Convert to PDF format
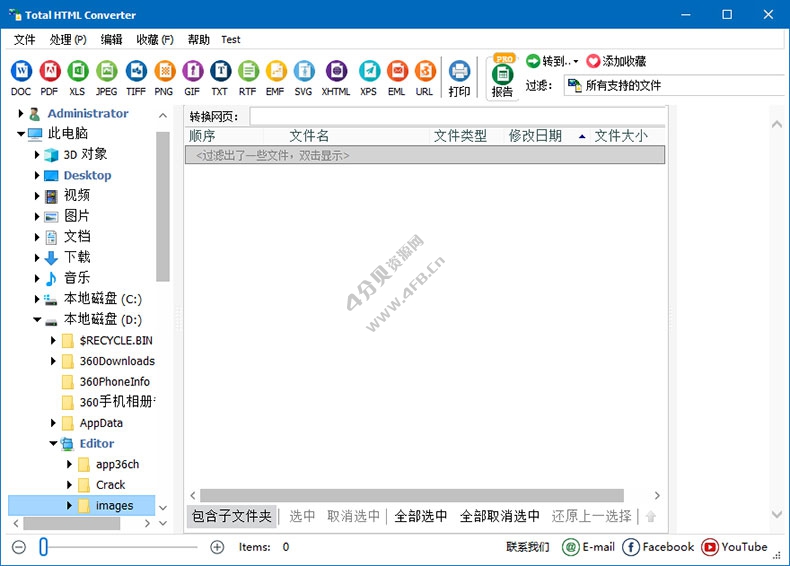 (x=49, y=78)
